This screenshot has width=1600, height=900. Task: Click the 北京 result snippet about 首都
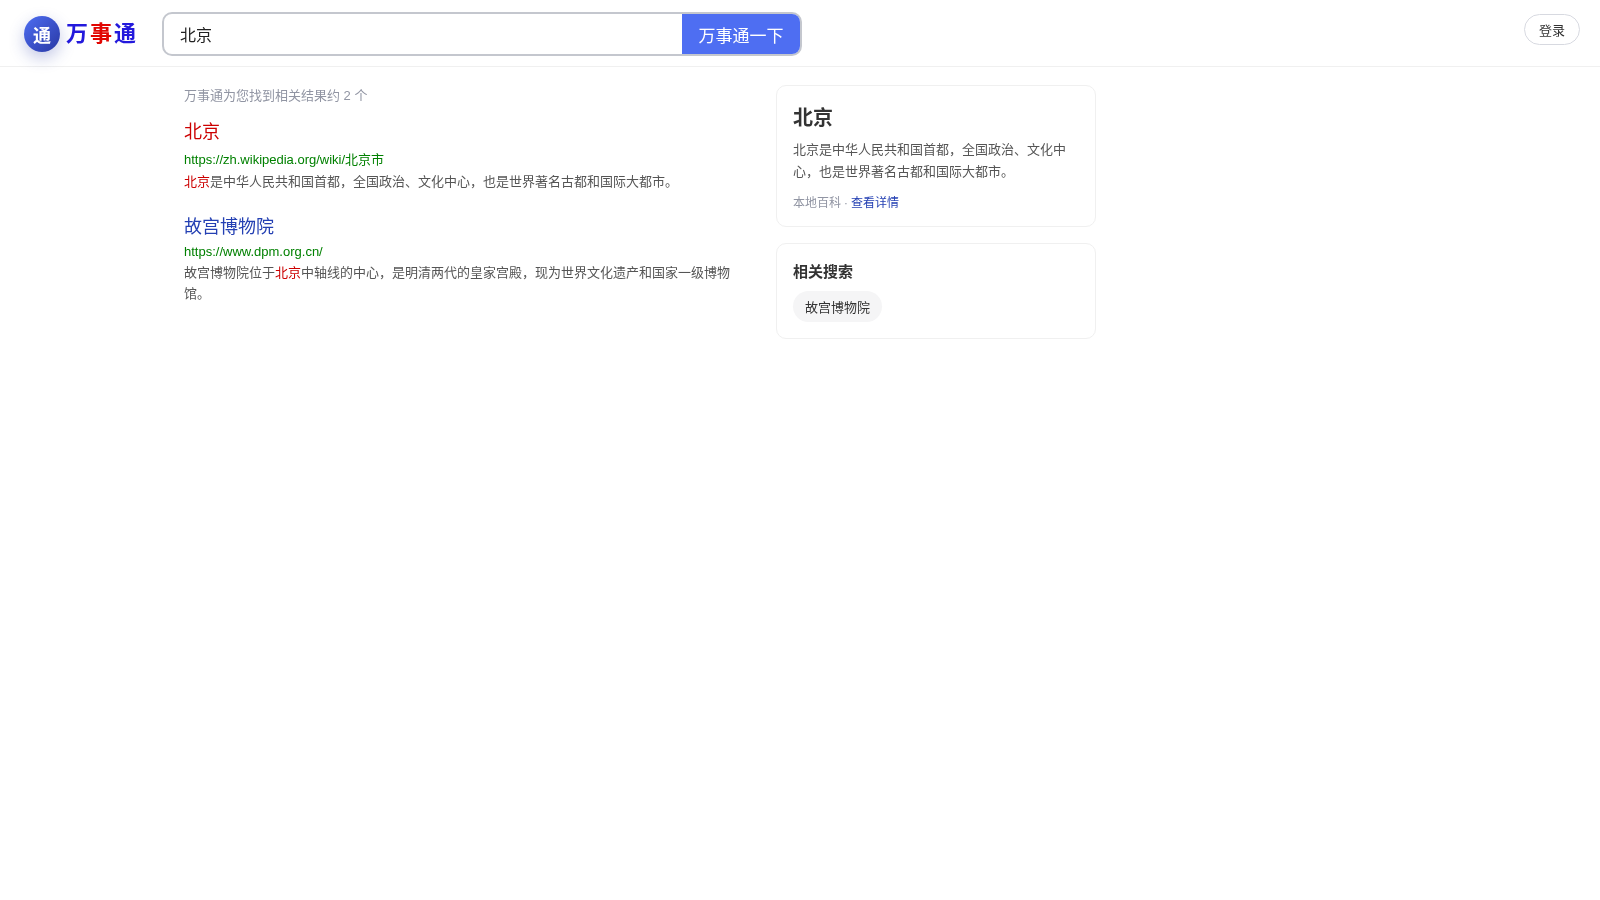pos(431,182)
